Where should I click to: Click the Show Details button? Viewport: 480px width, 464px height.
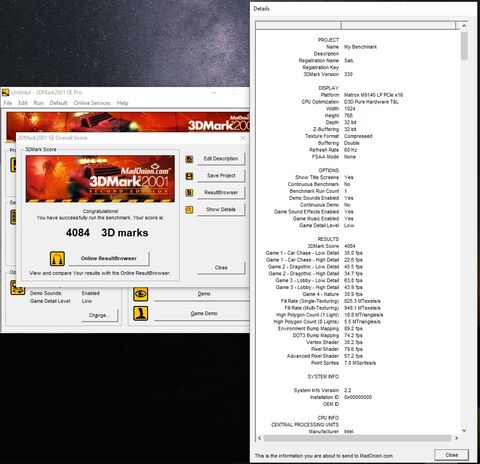(x=221, y=209)
